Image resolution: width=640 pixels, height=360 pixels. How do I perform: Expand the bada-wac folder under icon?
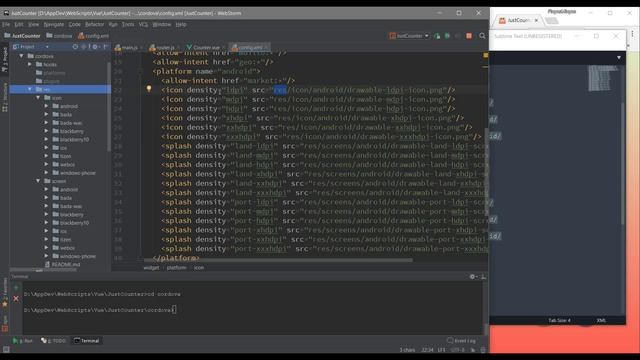pos(46,123)
